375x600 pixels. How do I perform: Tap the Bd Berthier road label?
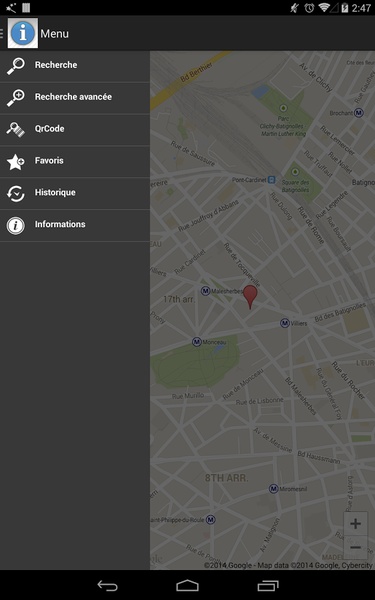click(x=196, y=73)
